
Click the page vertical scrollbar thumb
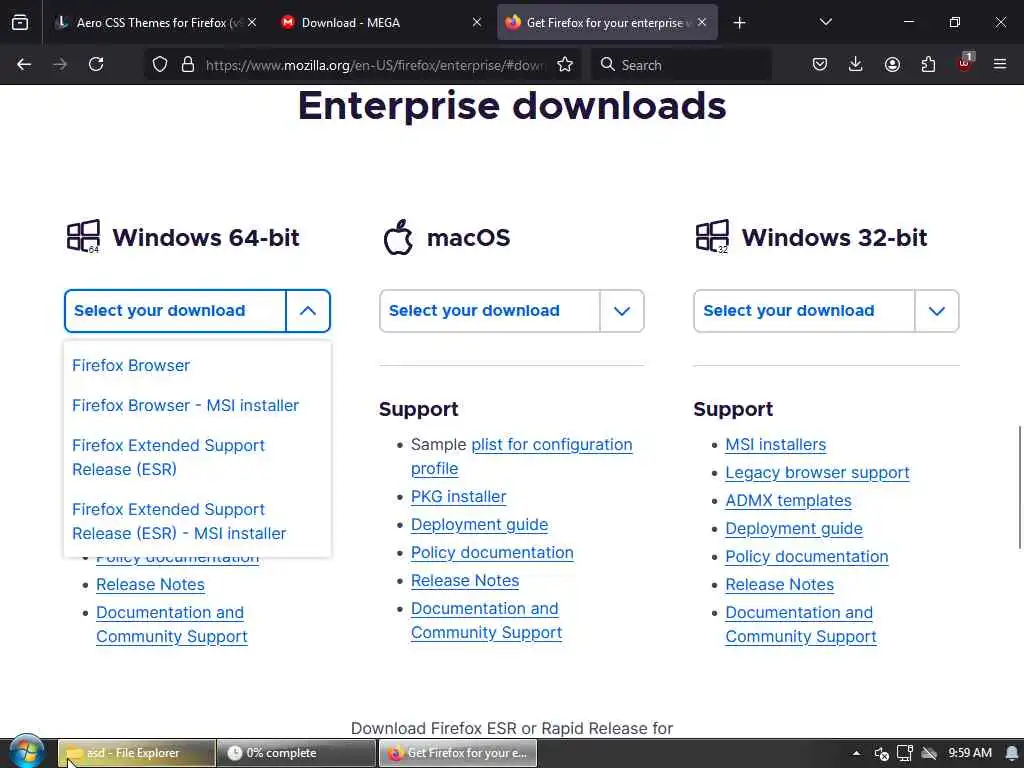[x=1019, y=487]
